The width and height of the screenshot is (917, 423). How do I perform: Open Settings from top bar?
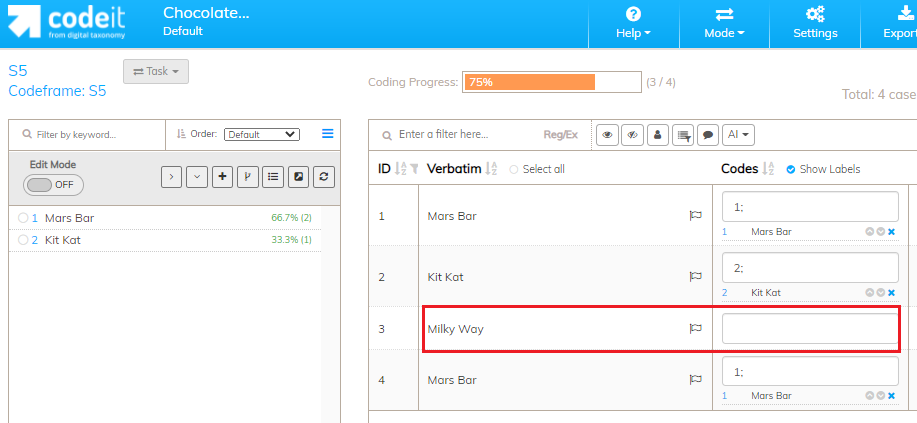point(815,24)
